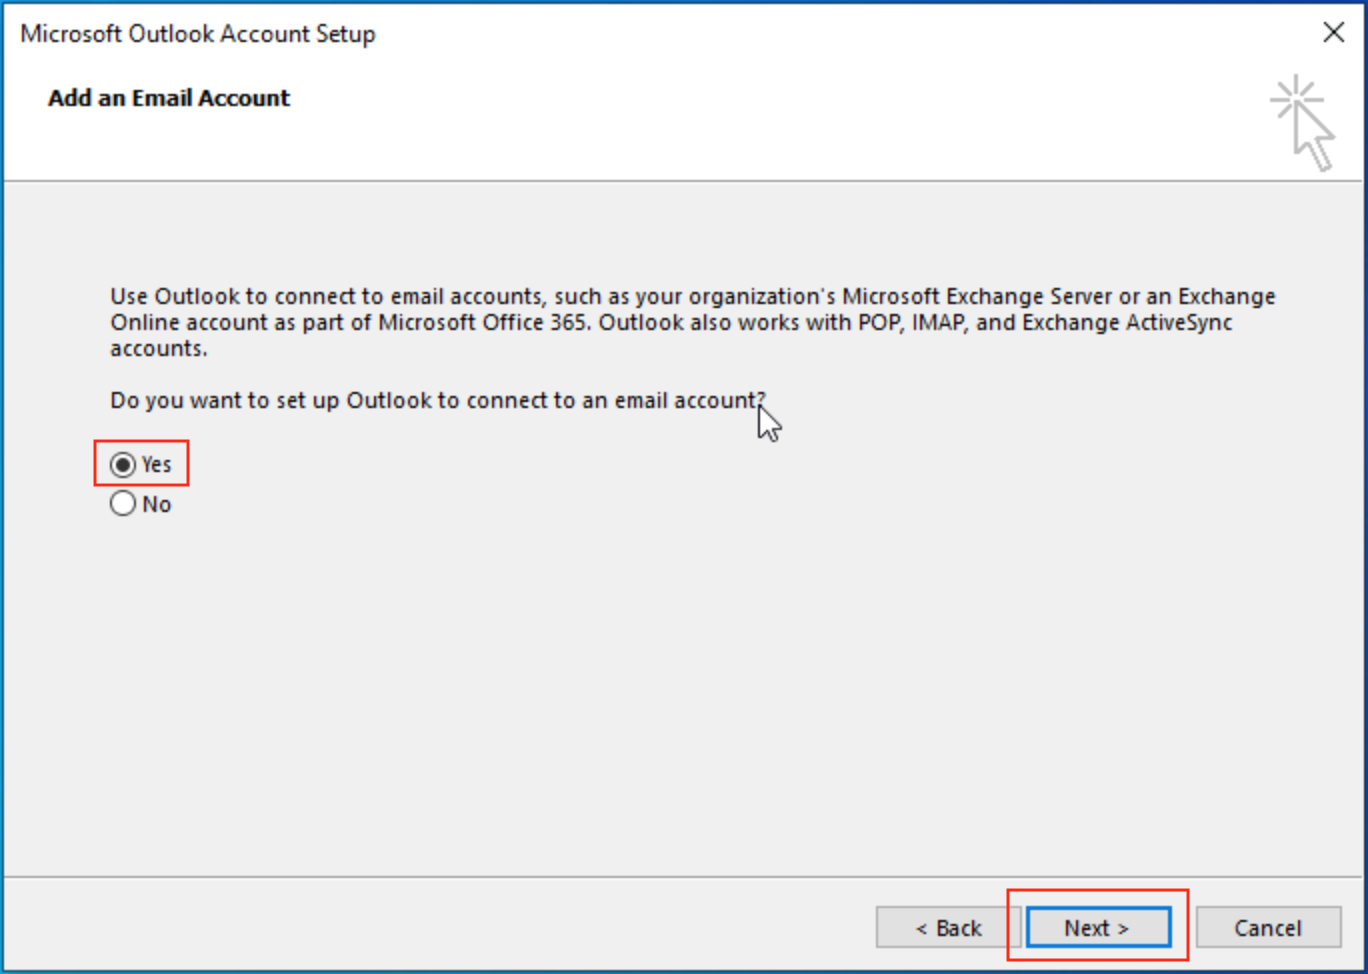
Task: Cancel the account setup wizard
Action: tap(1267, 928)
